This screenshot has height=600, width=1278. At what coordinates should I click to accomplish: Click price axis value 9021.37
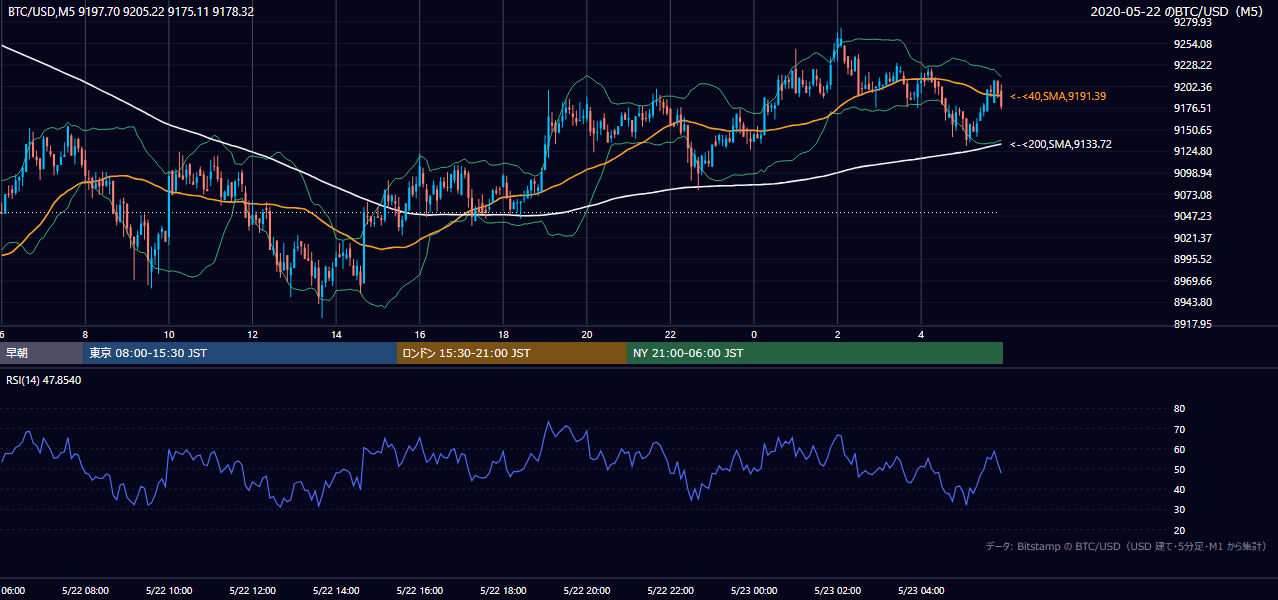coord(1193,238)
